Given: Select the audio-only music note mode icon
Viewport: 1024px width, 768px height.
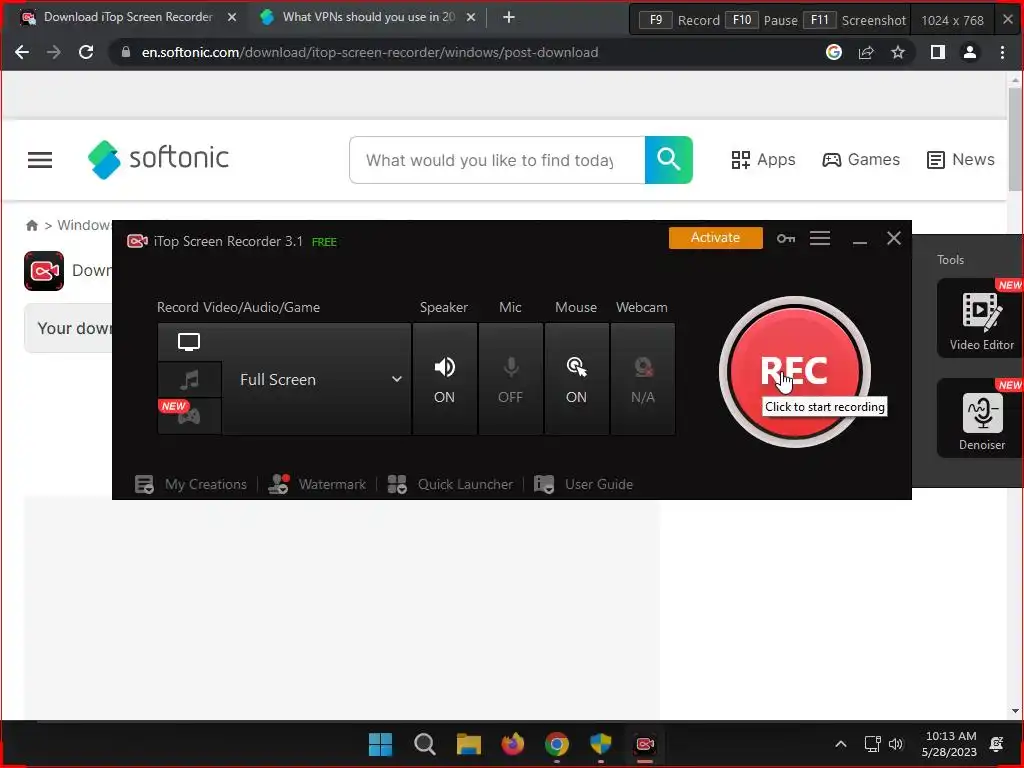Looking at the screenshot, I should click(x=189, y=379).
